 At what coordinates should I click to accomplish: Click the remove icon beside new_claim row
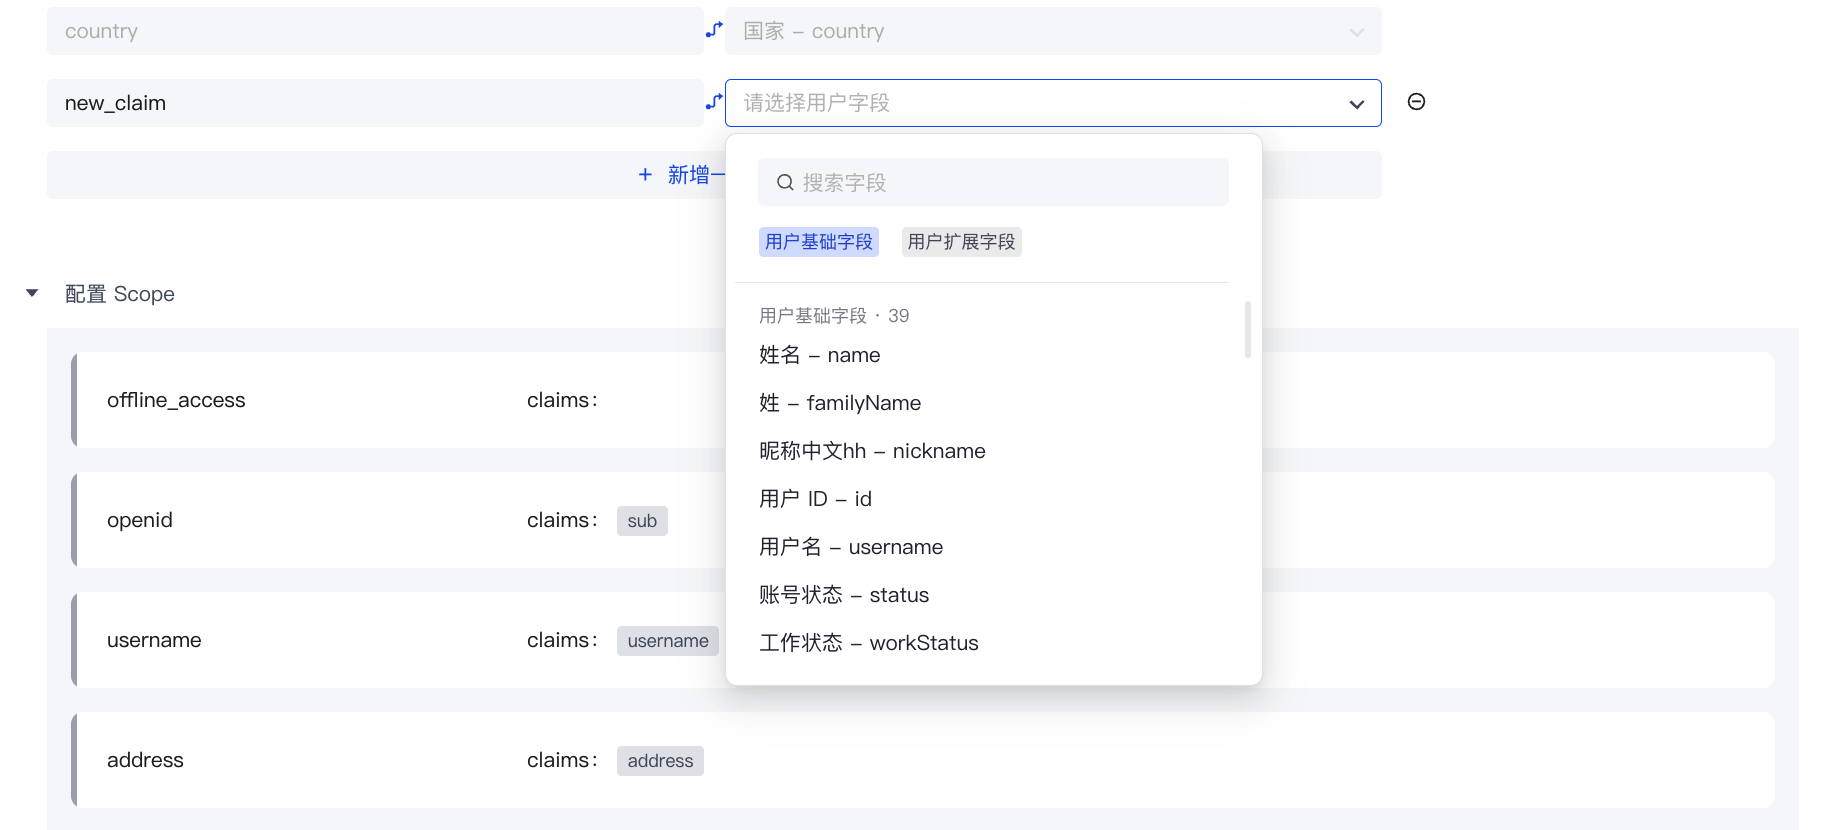pyautogui.click(x=1416, y=102)
